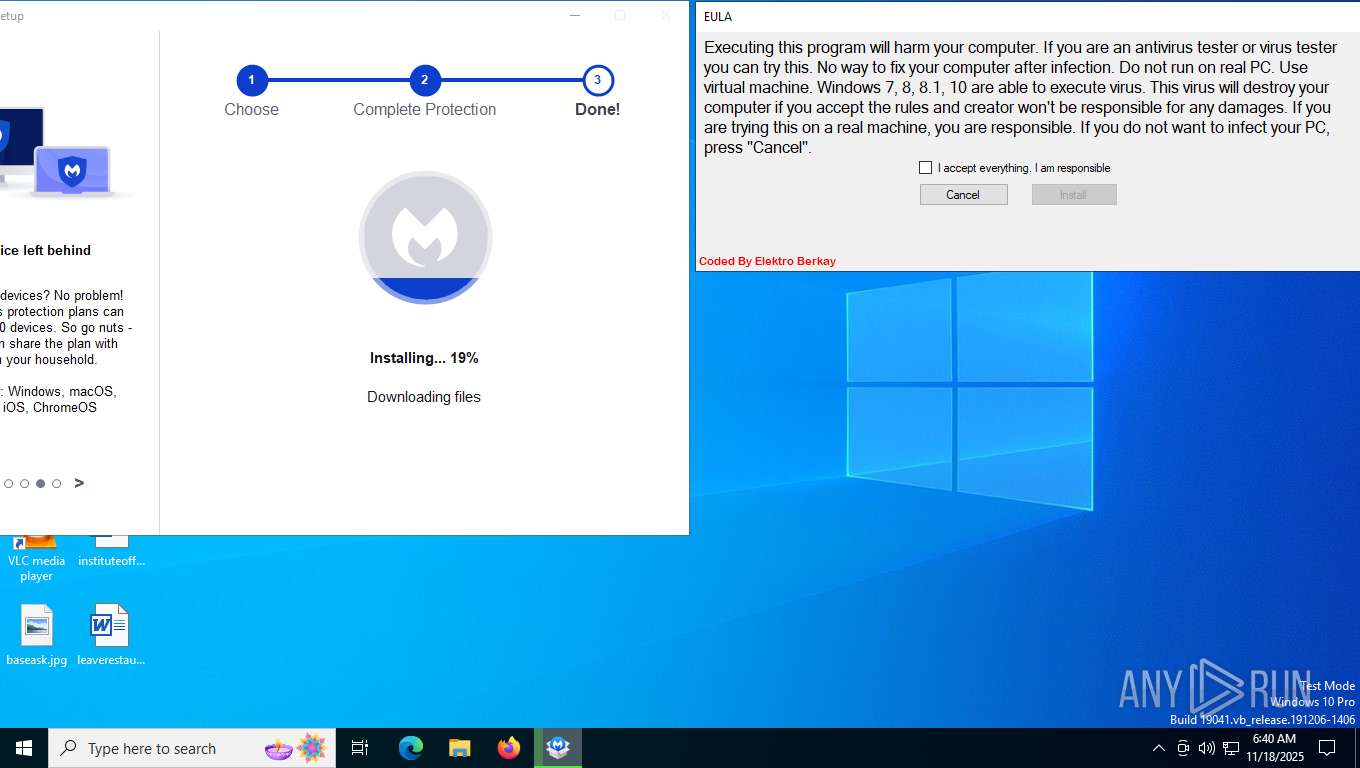Image resolution: width=1360 pixels, height=768 pixels.
Task: Select the first carousel dot
Action: (8, 484)
